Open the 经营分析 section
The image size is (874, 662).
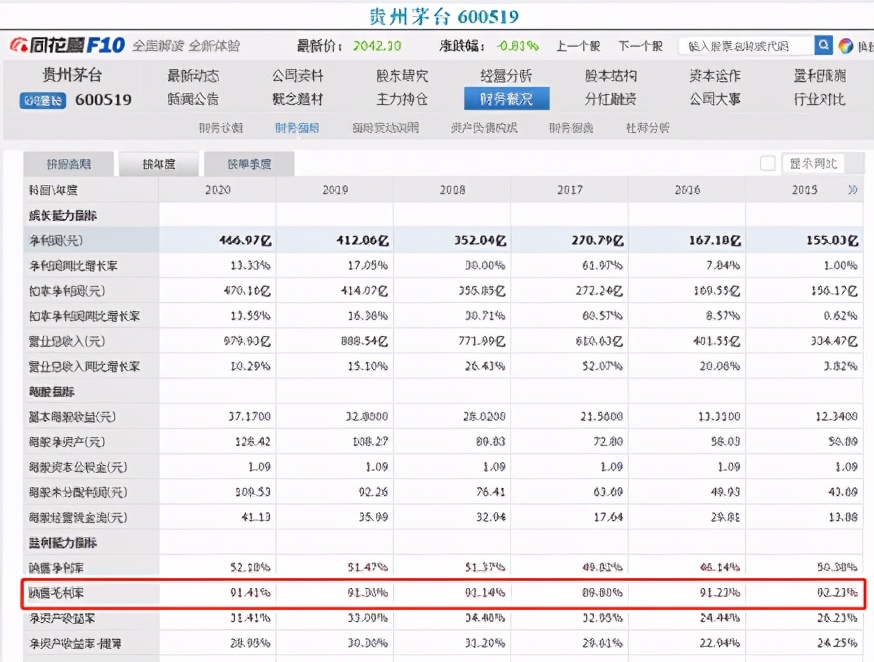pos(505,75)
